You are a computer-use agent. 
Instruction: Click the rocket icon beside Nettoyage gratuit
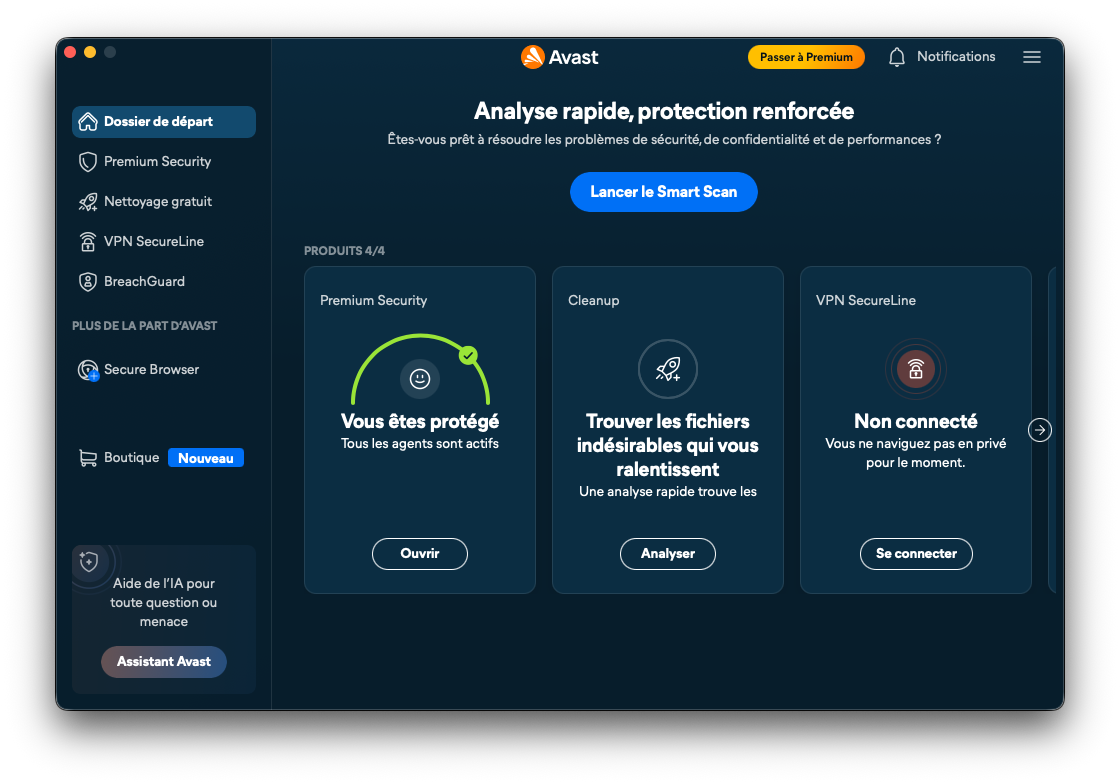click(88, 202)
